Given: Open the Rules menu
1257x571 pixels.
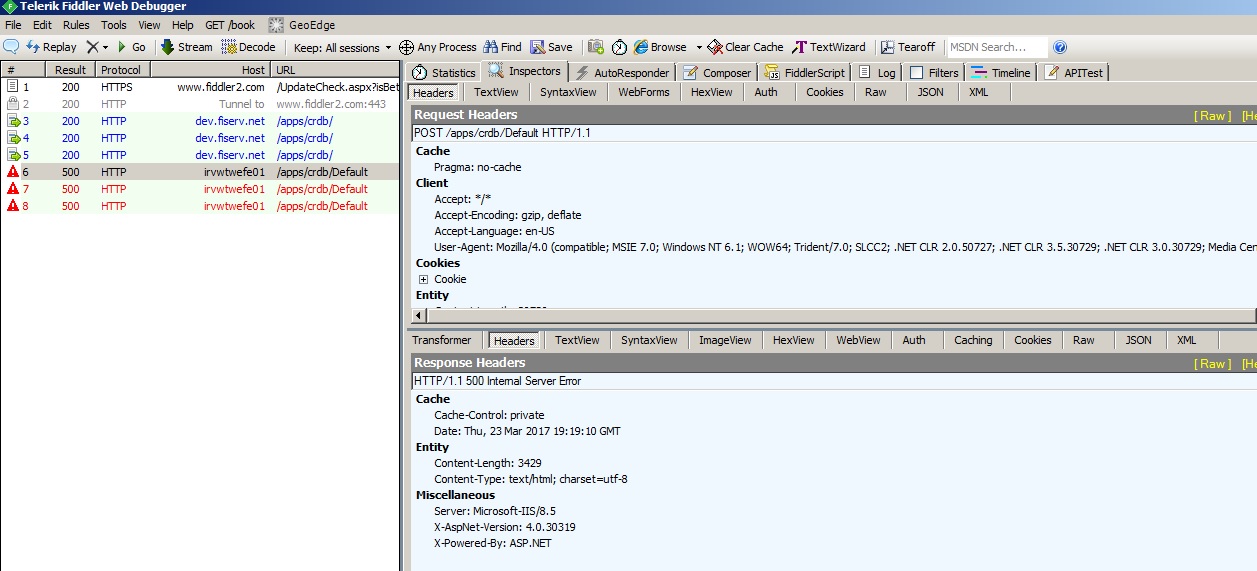Looking at the screenshot, I should 76,25.
